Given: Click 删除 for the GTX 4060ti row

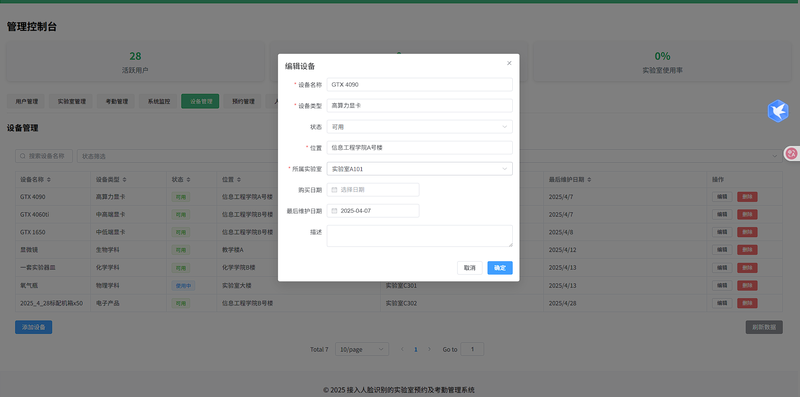Looking at the screenshot, I should [747, 214].
